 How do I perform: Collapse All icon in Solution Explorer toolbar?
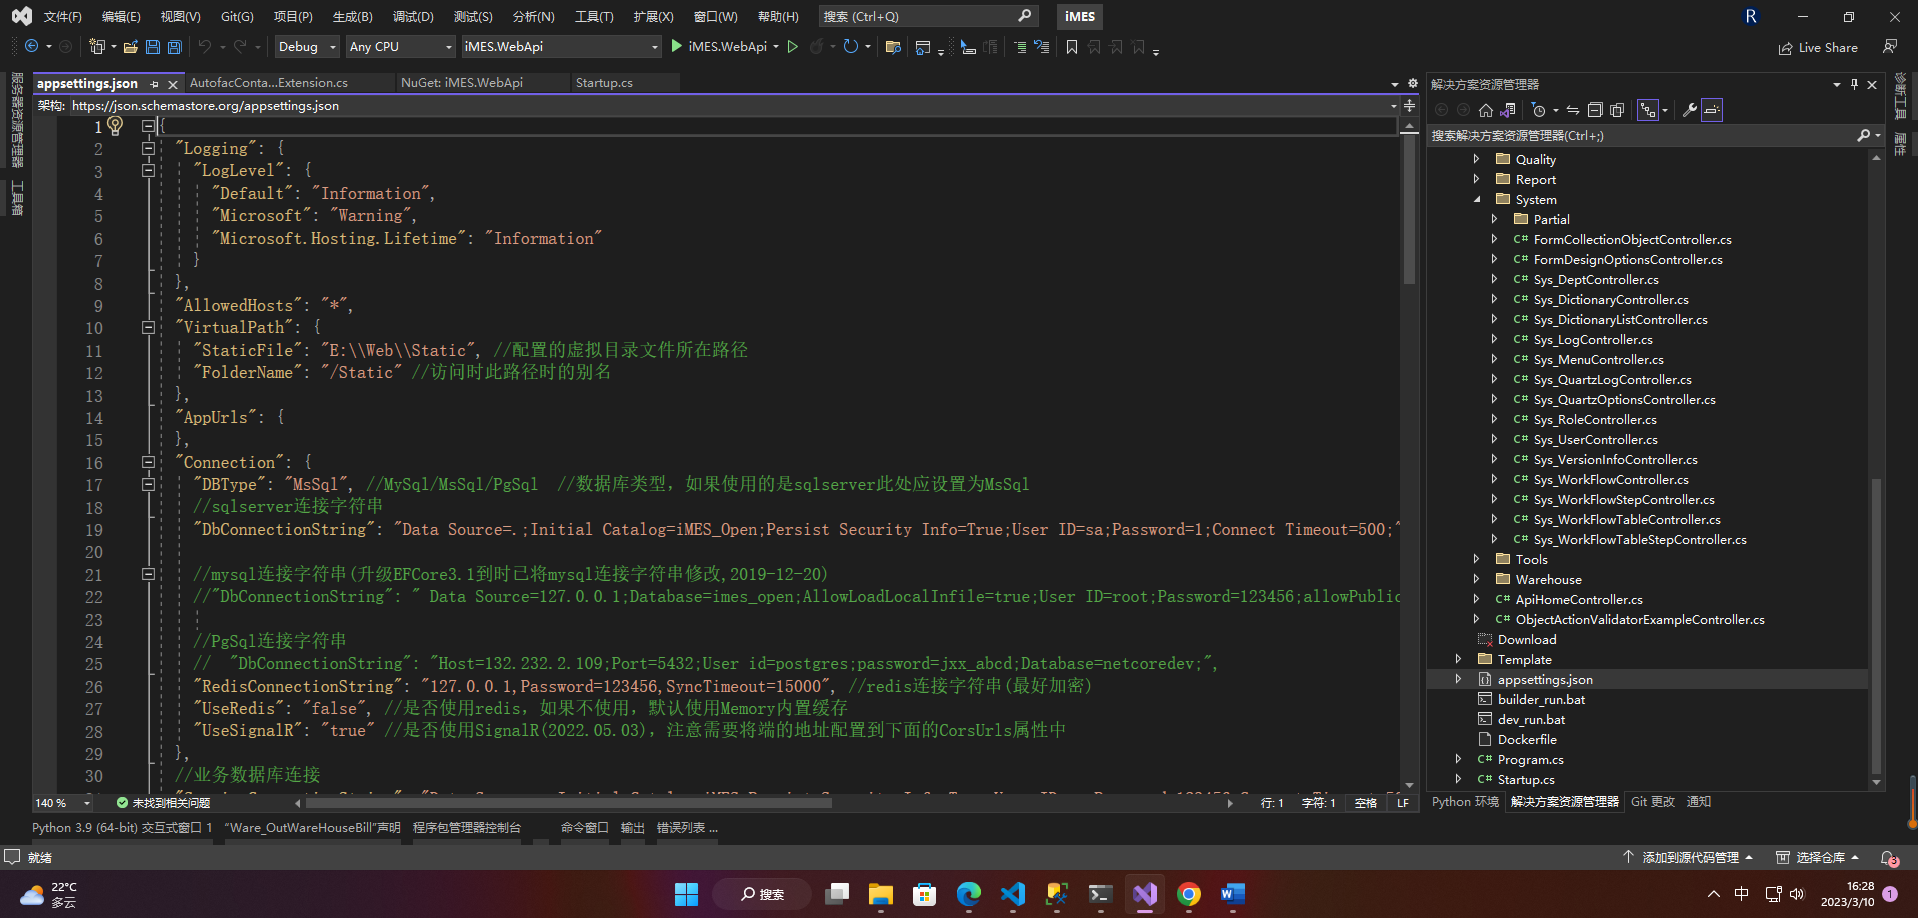point(1595,110)
